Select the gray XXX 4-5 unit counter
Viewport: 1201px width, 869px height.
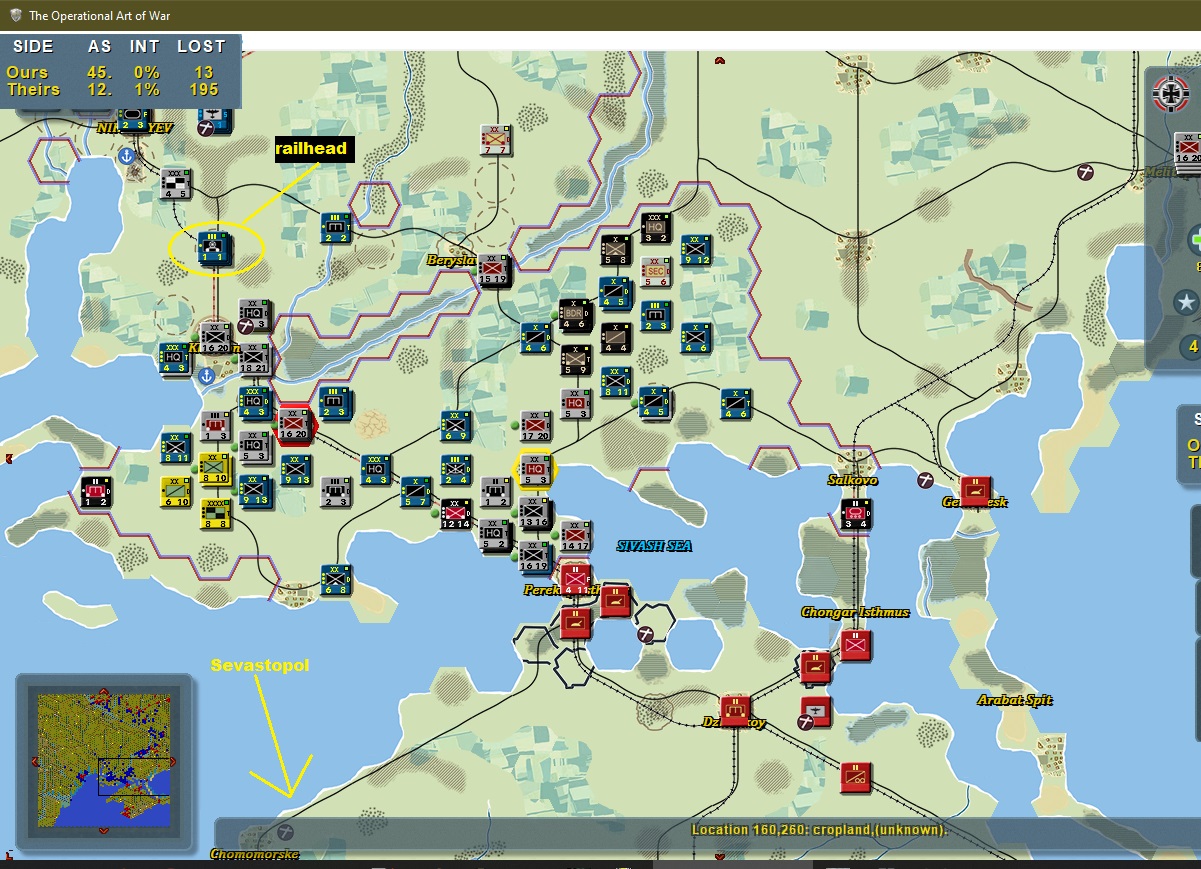click(176, 183)
